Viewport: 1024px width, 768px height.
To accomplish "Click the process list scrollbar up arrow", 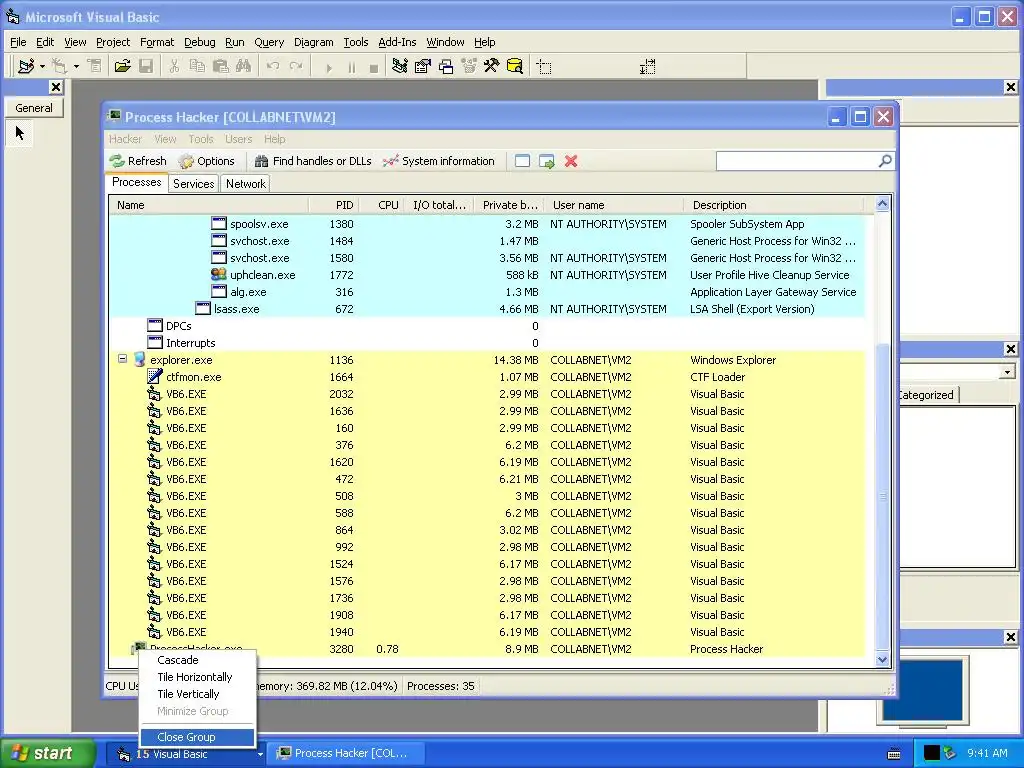I will click(x=882, y=204).
